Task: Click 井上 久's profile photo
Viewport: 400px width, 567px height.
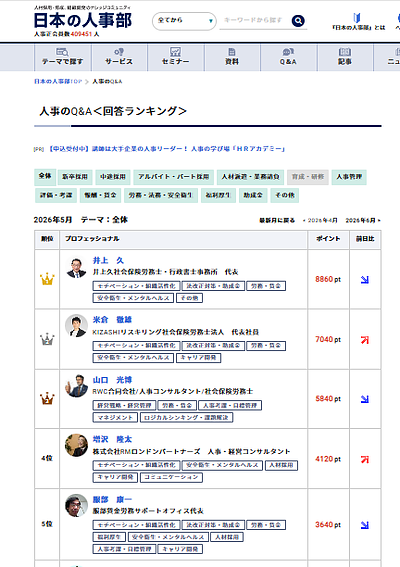Action: click(x=76, y=267)
